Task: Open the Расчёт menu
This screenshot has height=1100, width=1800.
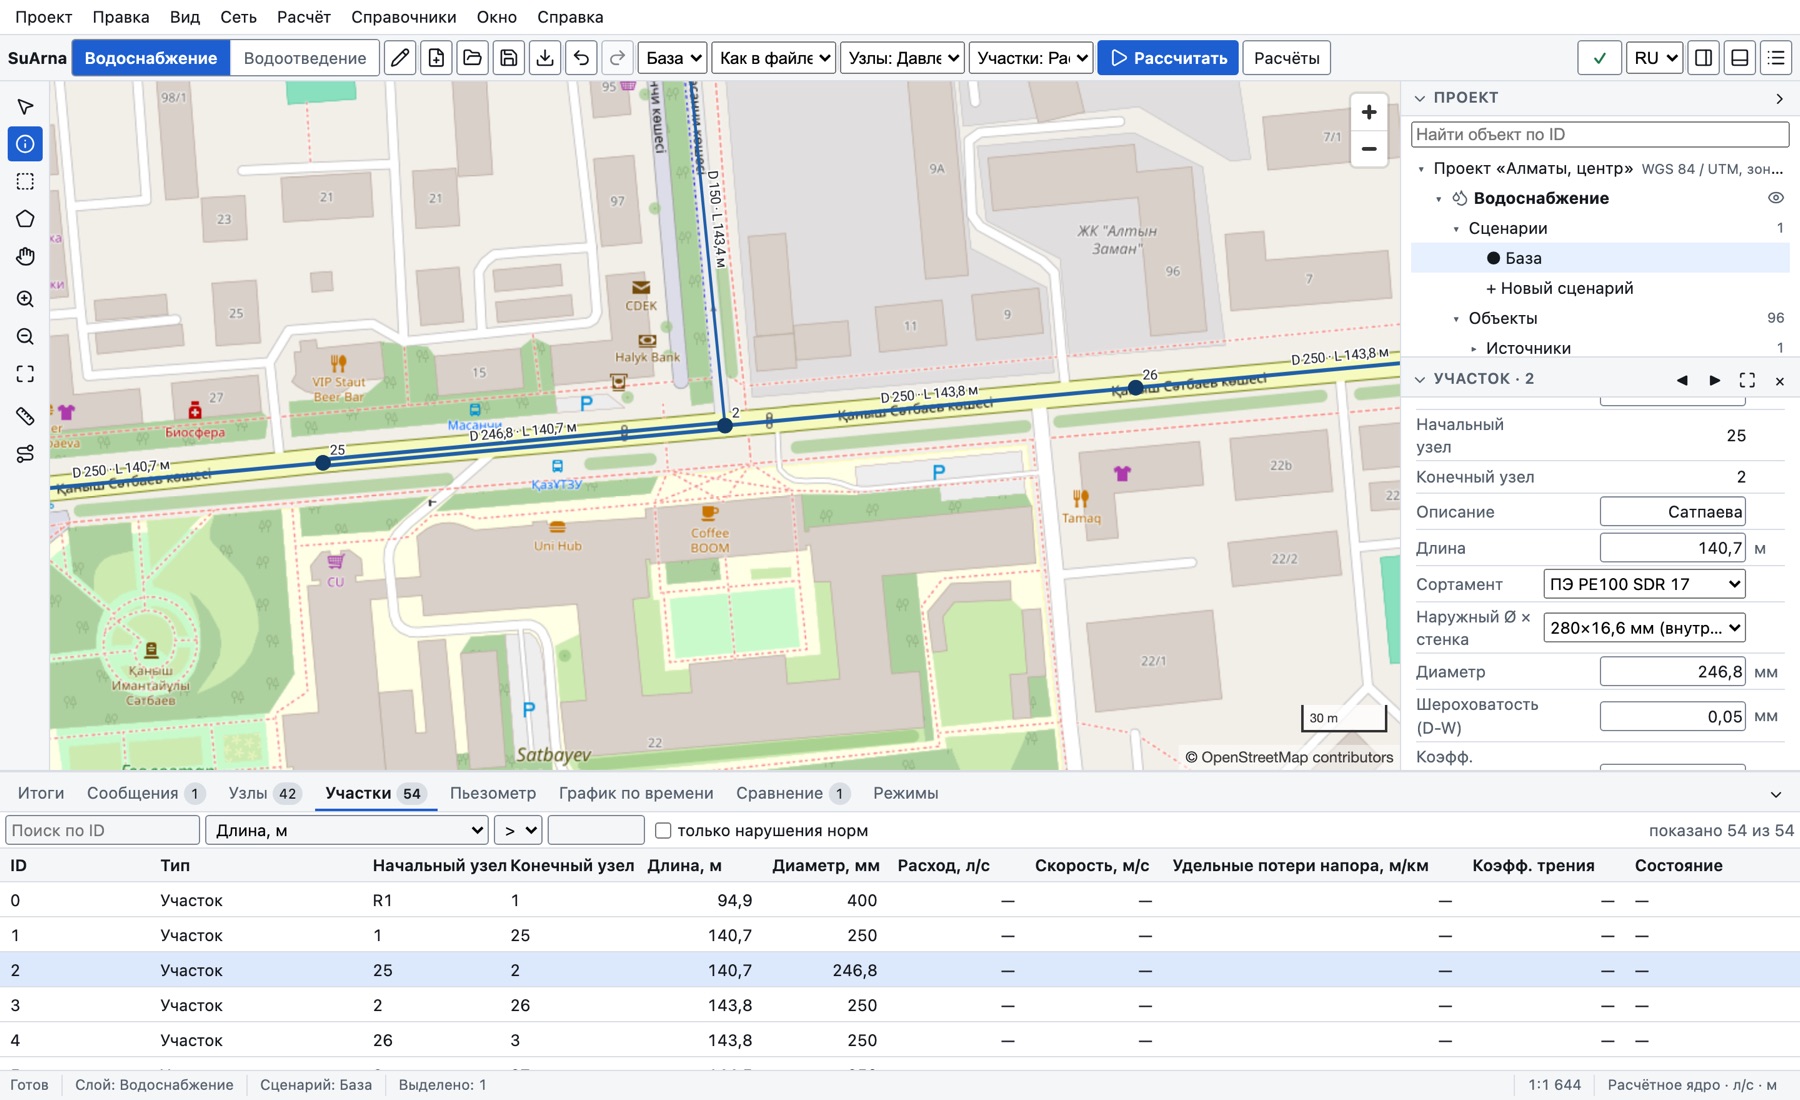Action: pyautogui.click(x=303, y=17)
